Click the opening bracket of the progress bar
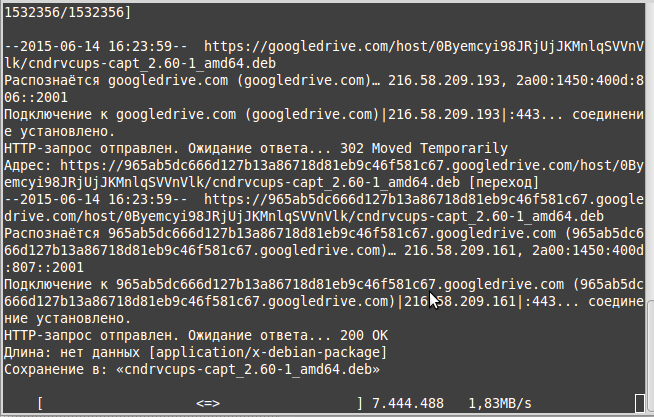This screenshot has height=417, width=654. tap(40, 404)
